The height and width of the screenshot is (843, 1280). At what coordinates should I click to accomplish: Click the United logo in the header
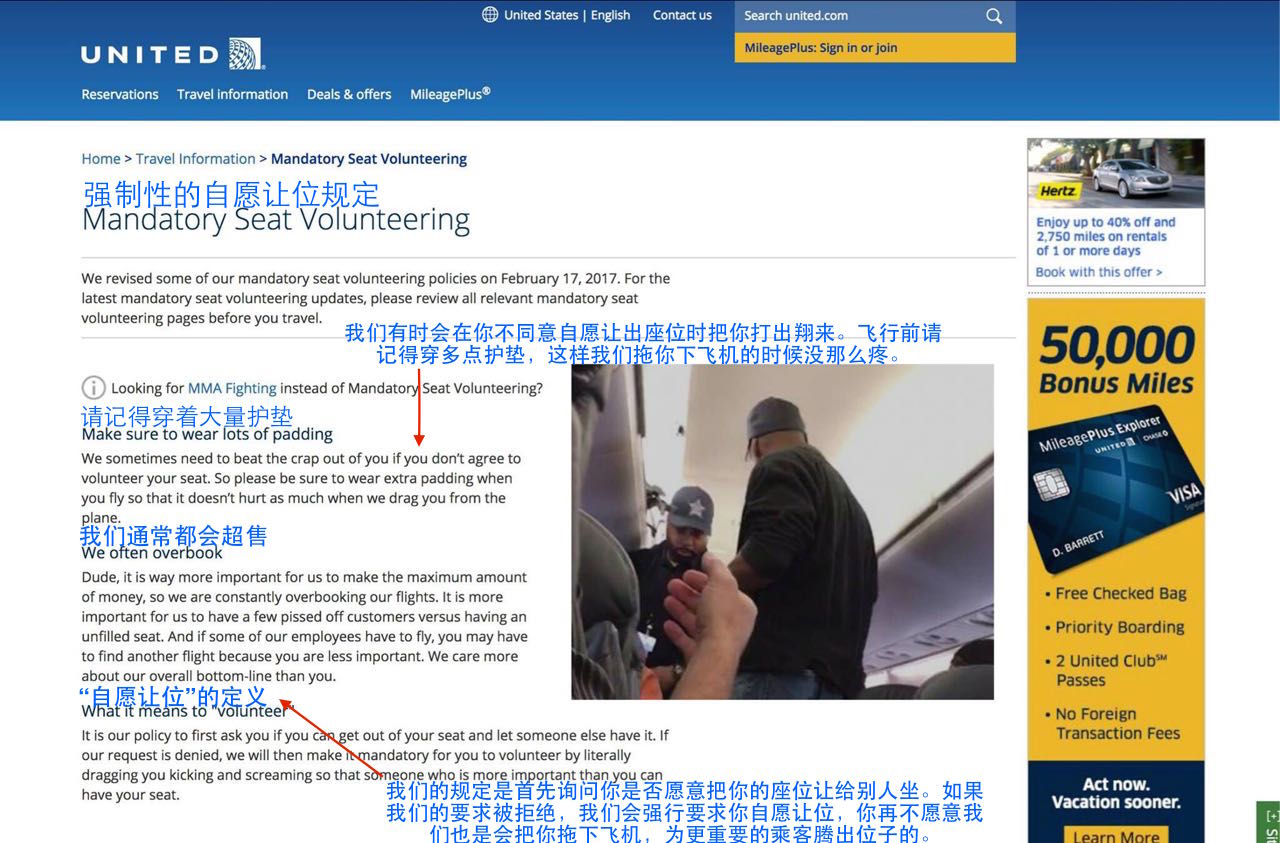172,54
